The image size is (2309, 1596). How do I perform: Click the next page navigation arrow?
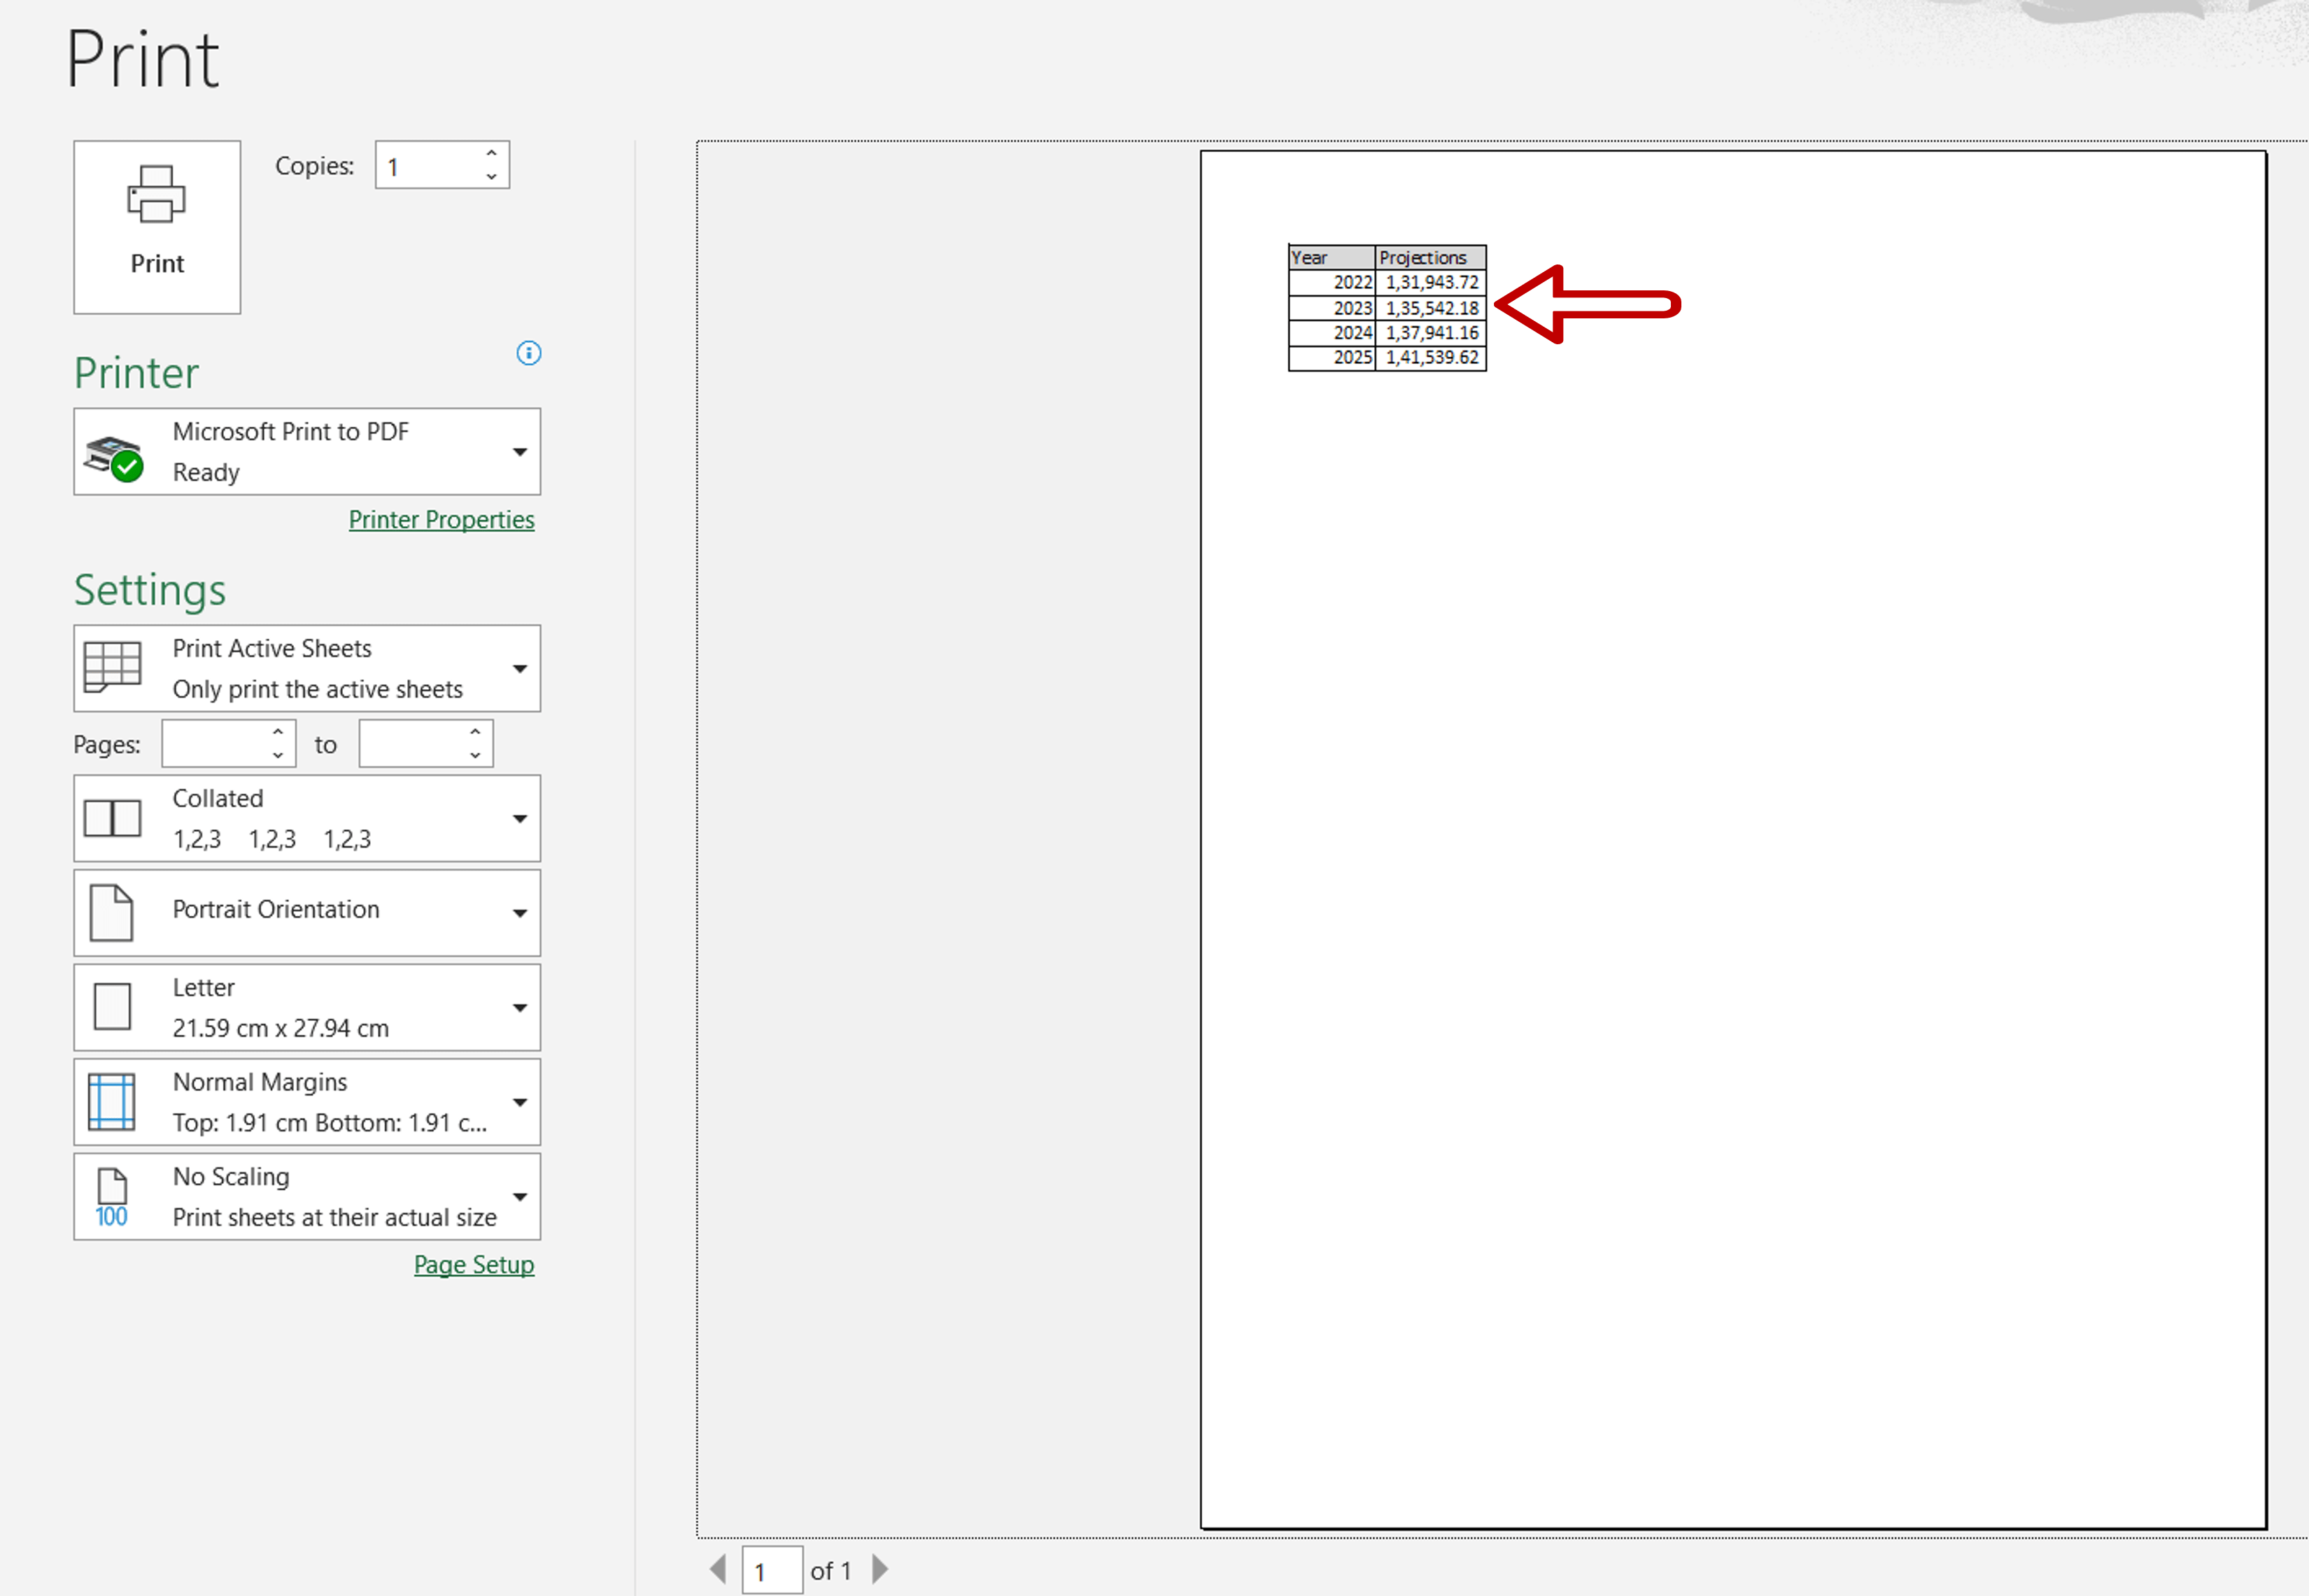[x=880, y=1570]
